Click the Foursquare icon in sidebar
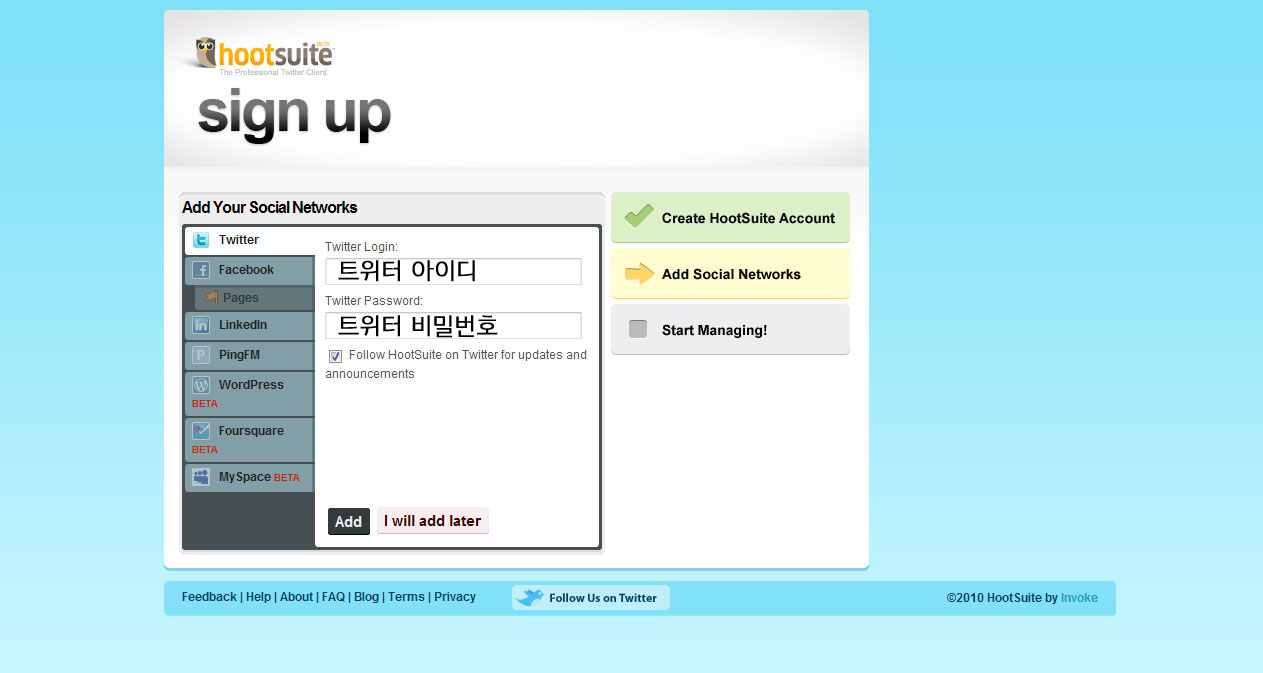Screen dimensions: 1263x673 201,431
